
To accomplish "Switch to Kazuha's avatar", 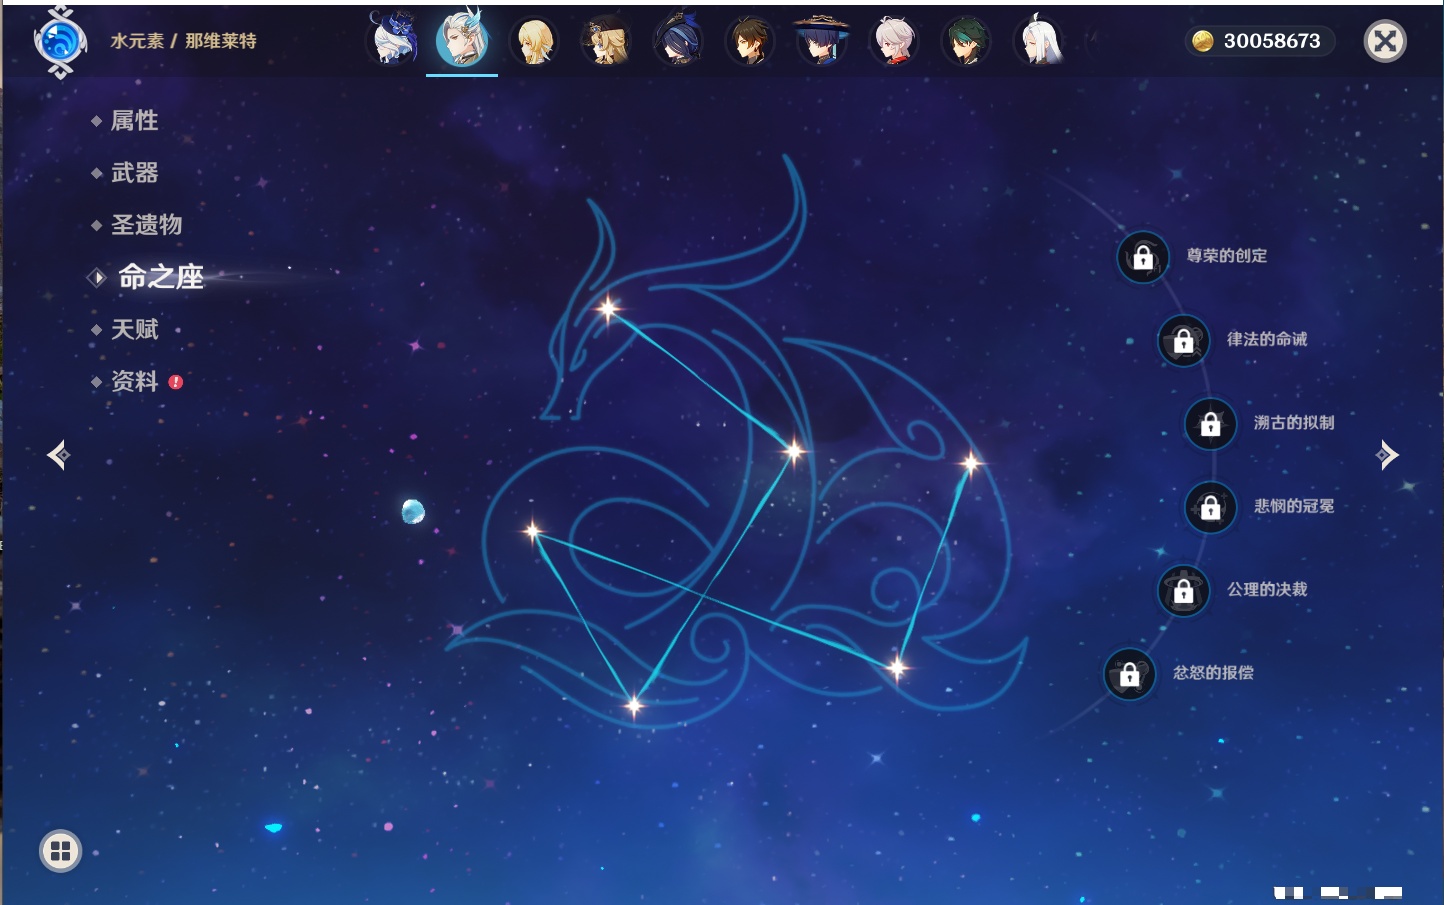I will (x=894, y=42).
